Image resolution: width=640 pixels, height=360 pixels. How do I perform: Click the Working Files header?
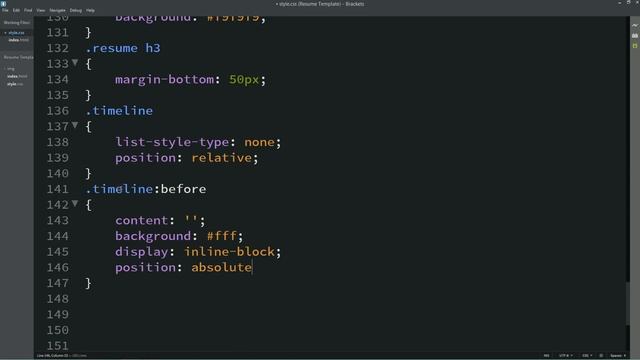click(17, 23)
